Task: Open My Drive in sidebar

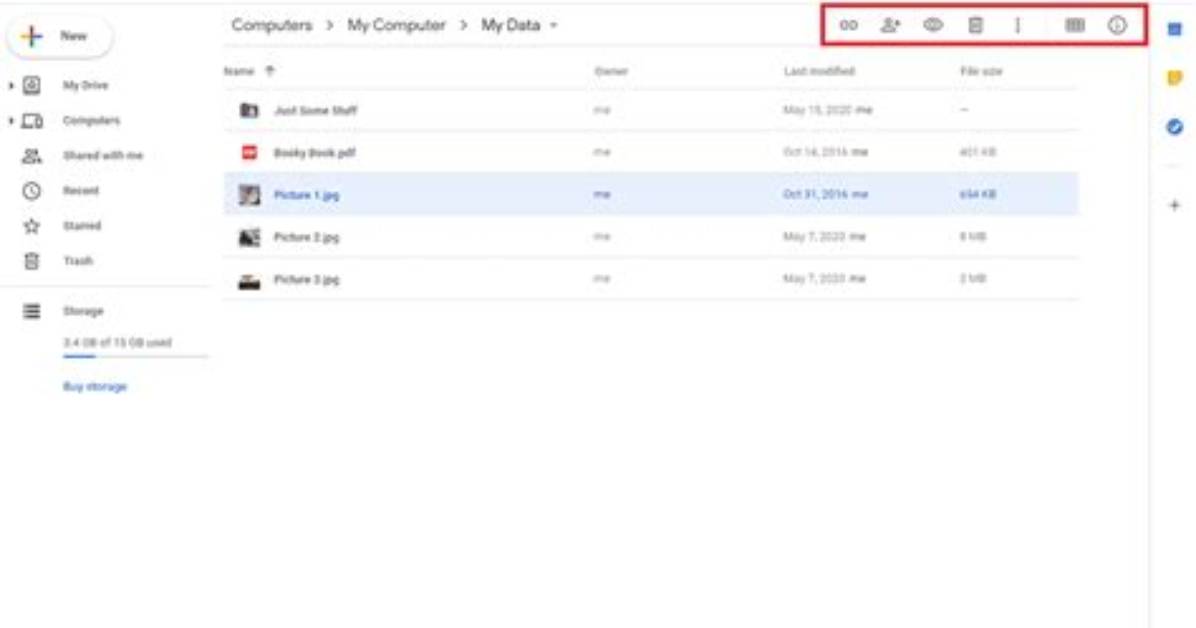Action: tap(85, 85)
